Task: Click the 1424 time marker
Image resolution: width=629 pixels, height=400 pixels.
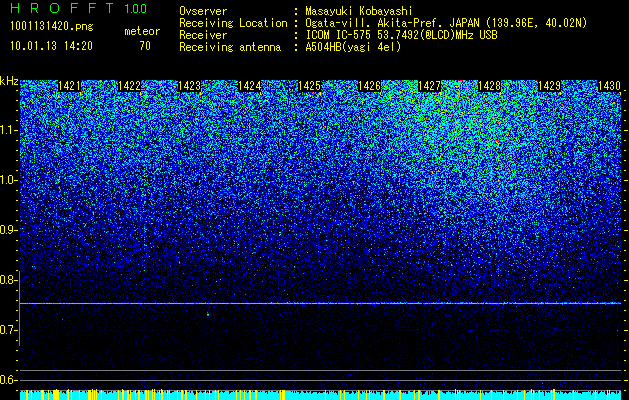Action: (x=250, y=86)
